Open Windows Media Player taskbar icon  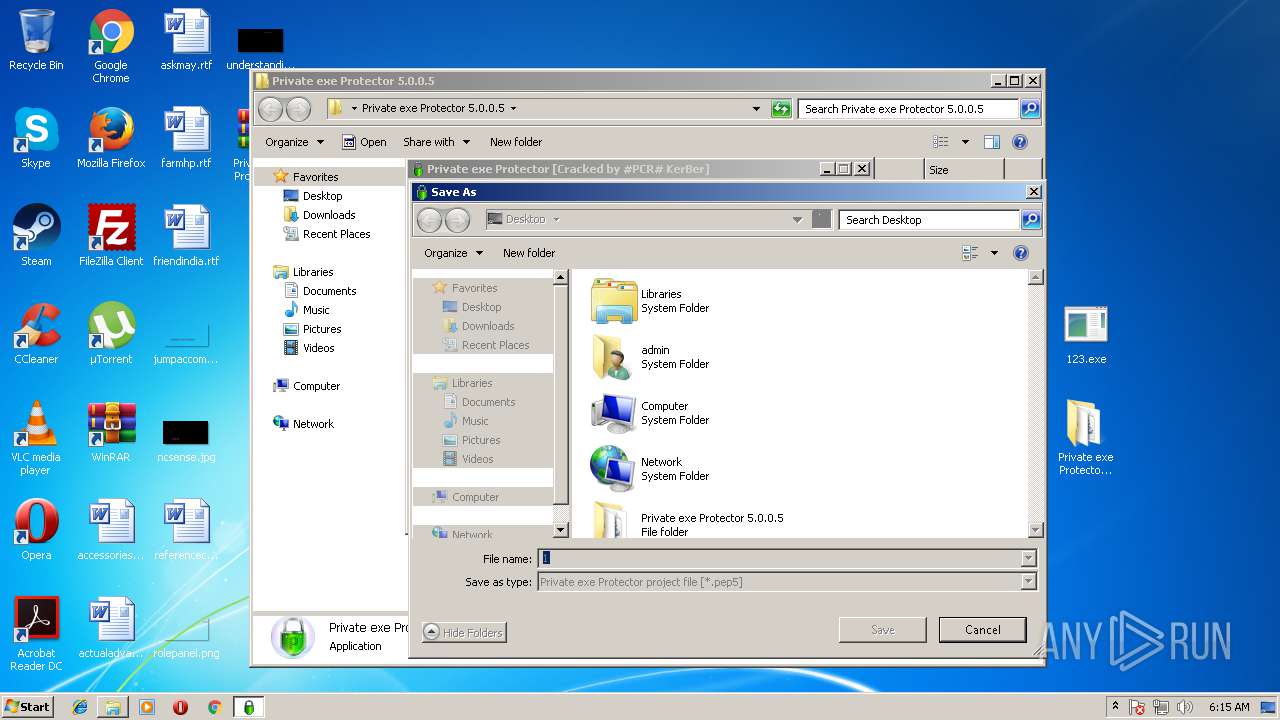click(147, 707)
